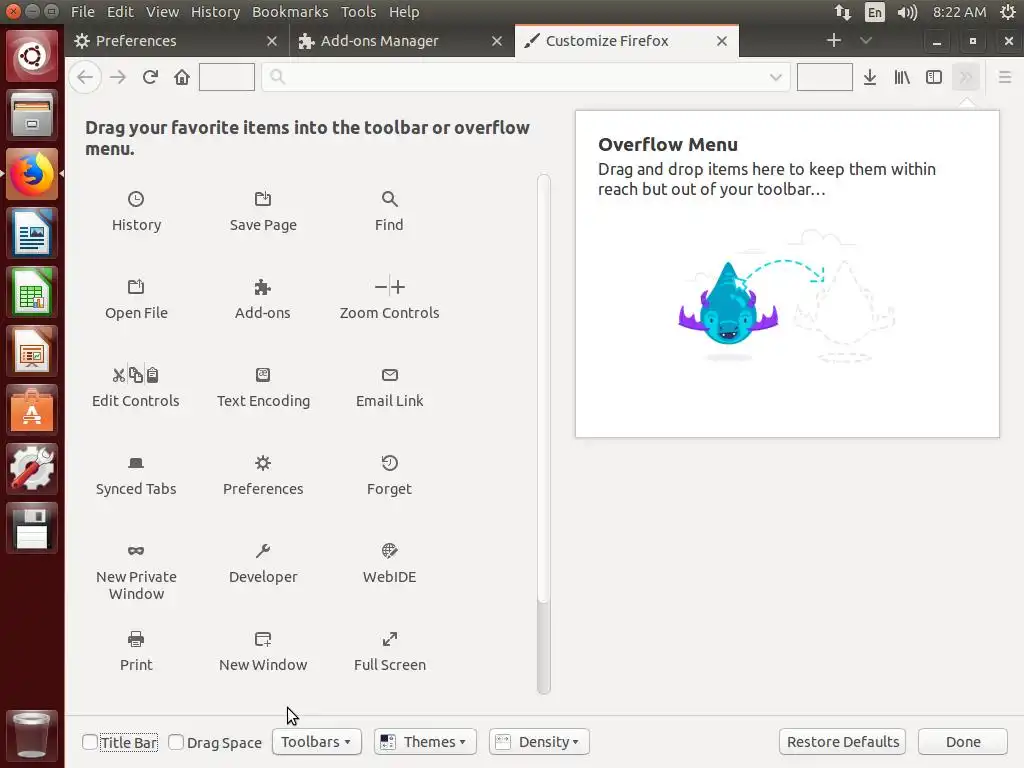Open the Toolbars dropdown
This screenshot has height=768, width=1024.
click(317, 742)
